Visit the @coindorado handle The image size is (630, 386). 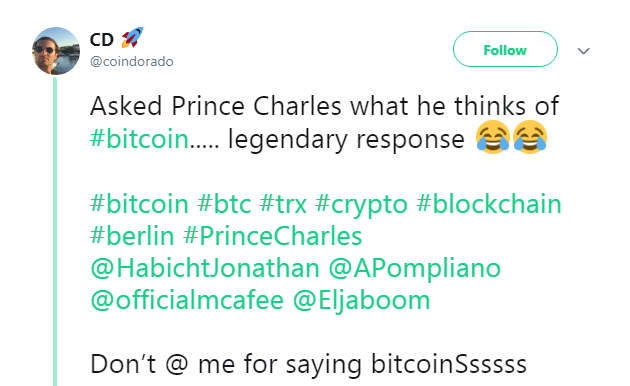(132, 61)
